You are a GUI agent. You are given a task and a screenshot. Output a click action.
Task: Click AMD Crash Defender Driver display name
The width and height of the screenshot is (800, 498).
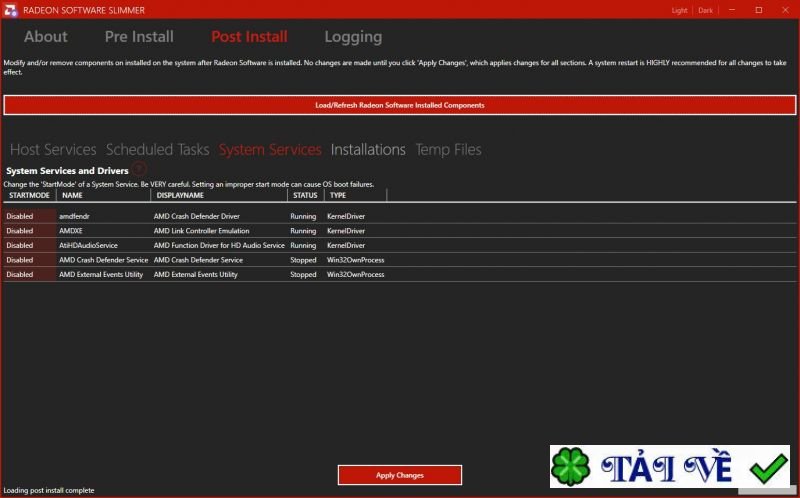tap(196, 216)
